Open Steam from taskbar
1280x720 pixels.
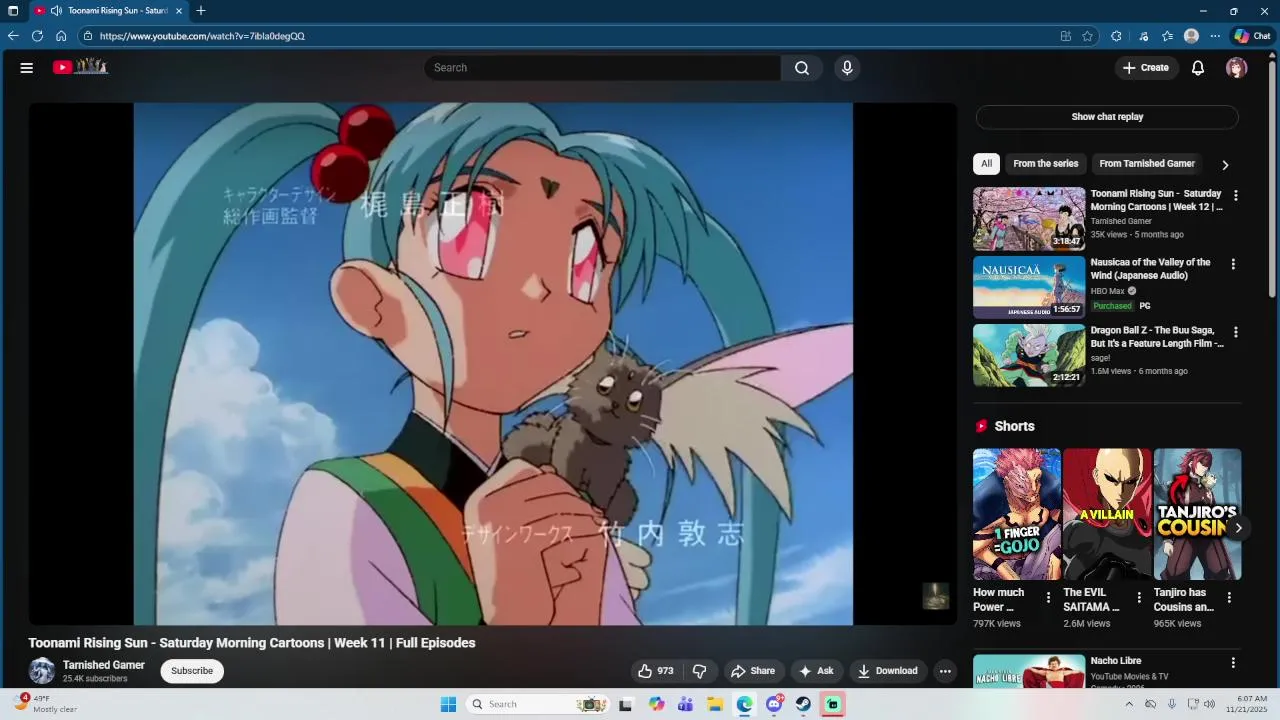tap(803, 704)
